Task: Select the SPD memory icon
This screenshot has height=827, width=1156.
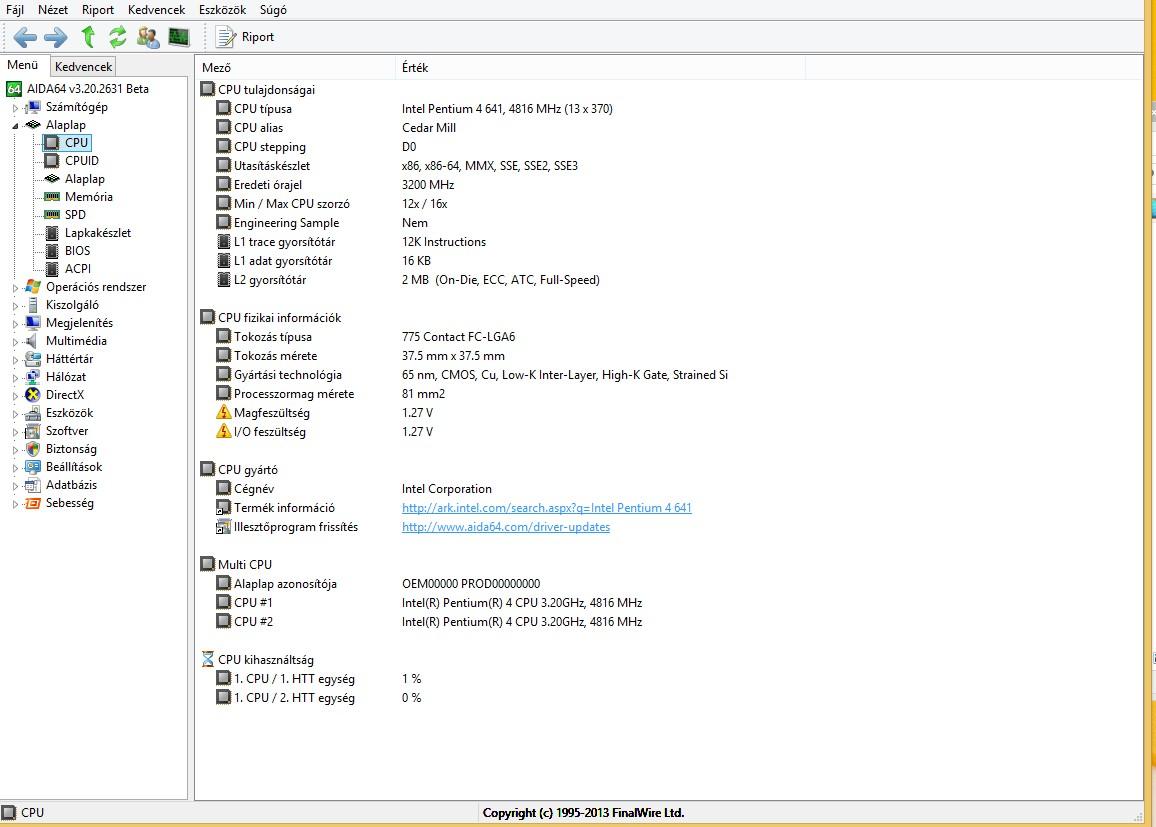Action: coord(52,214)
